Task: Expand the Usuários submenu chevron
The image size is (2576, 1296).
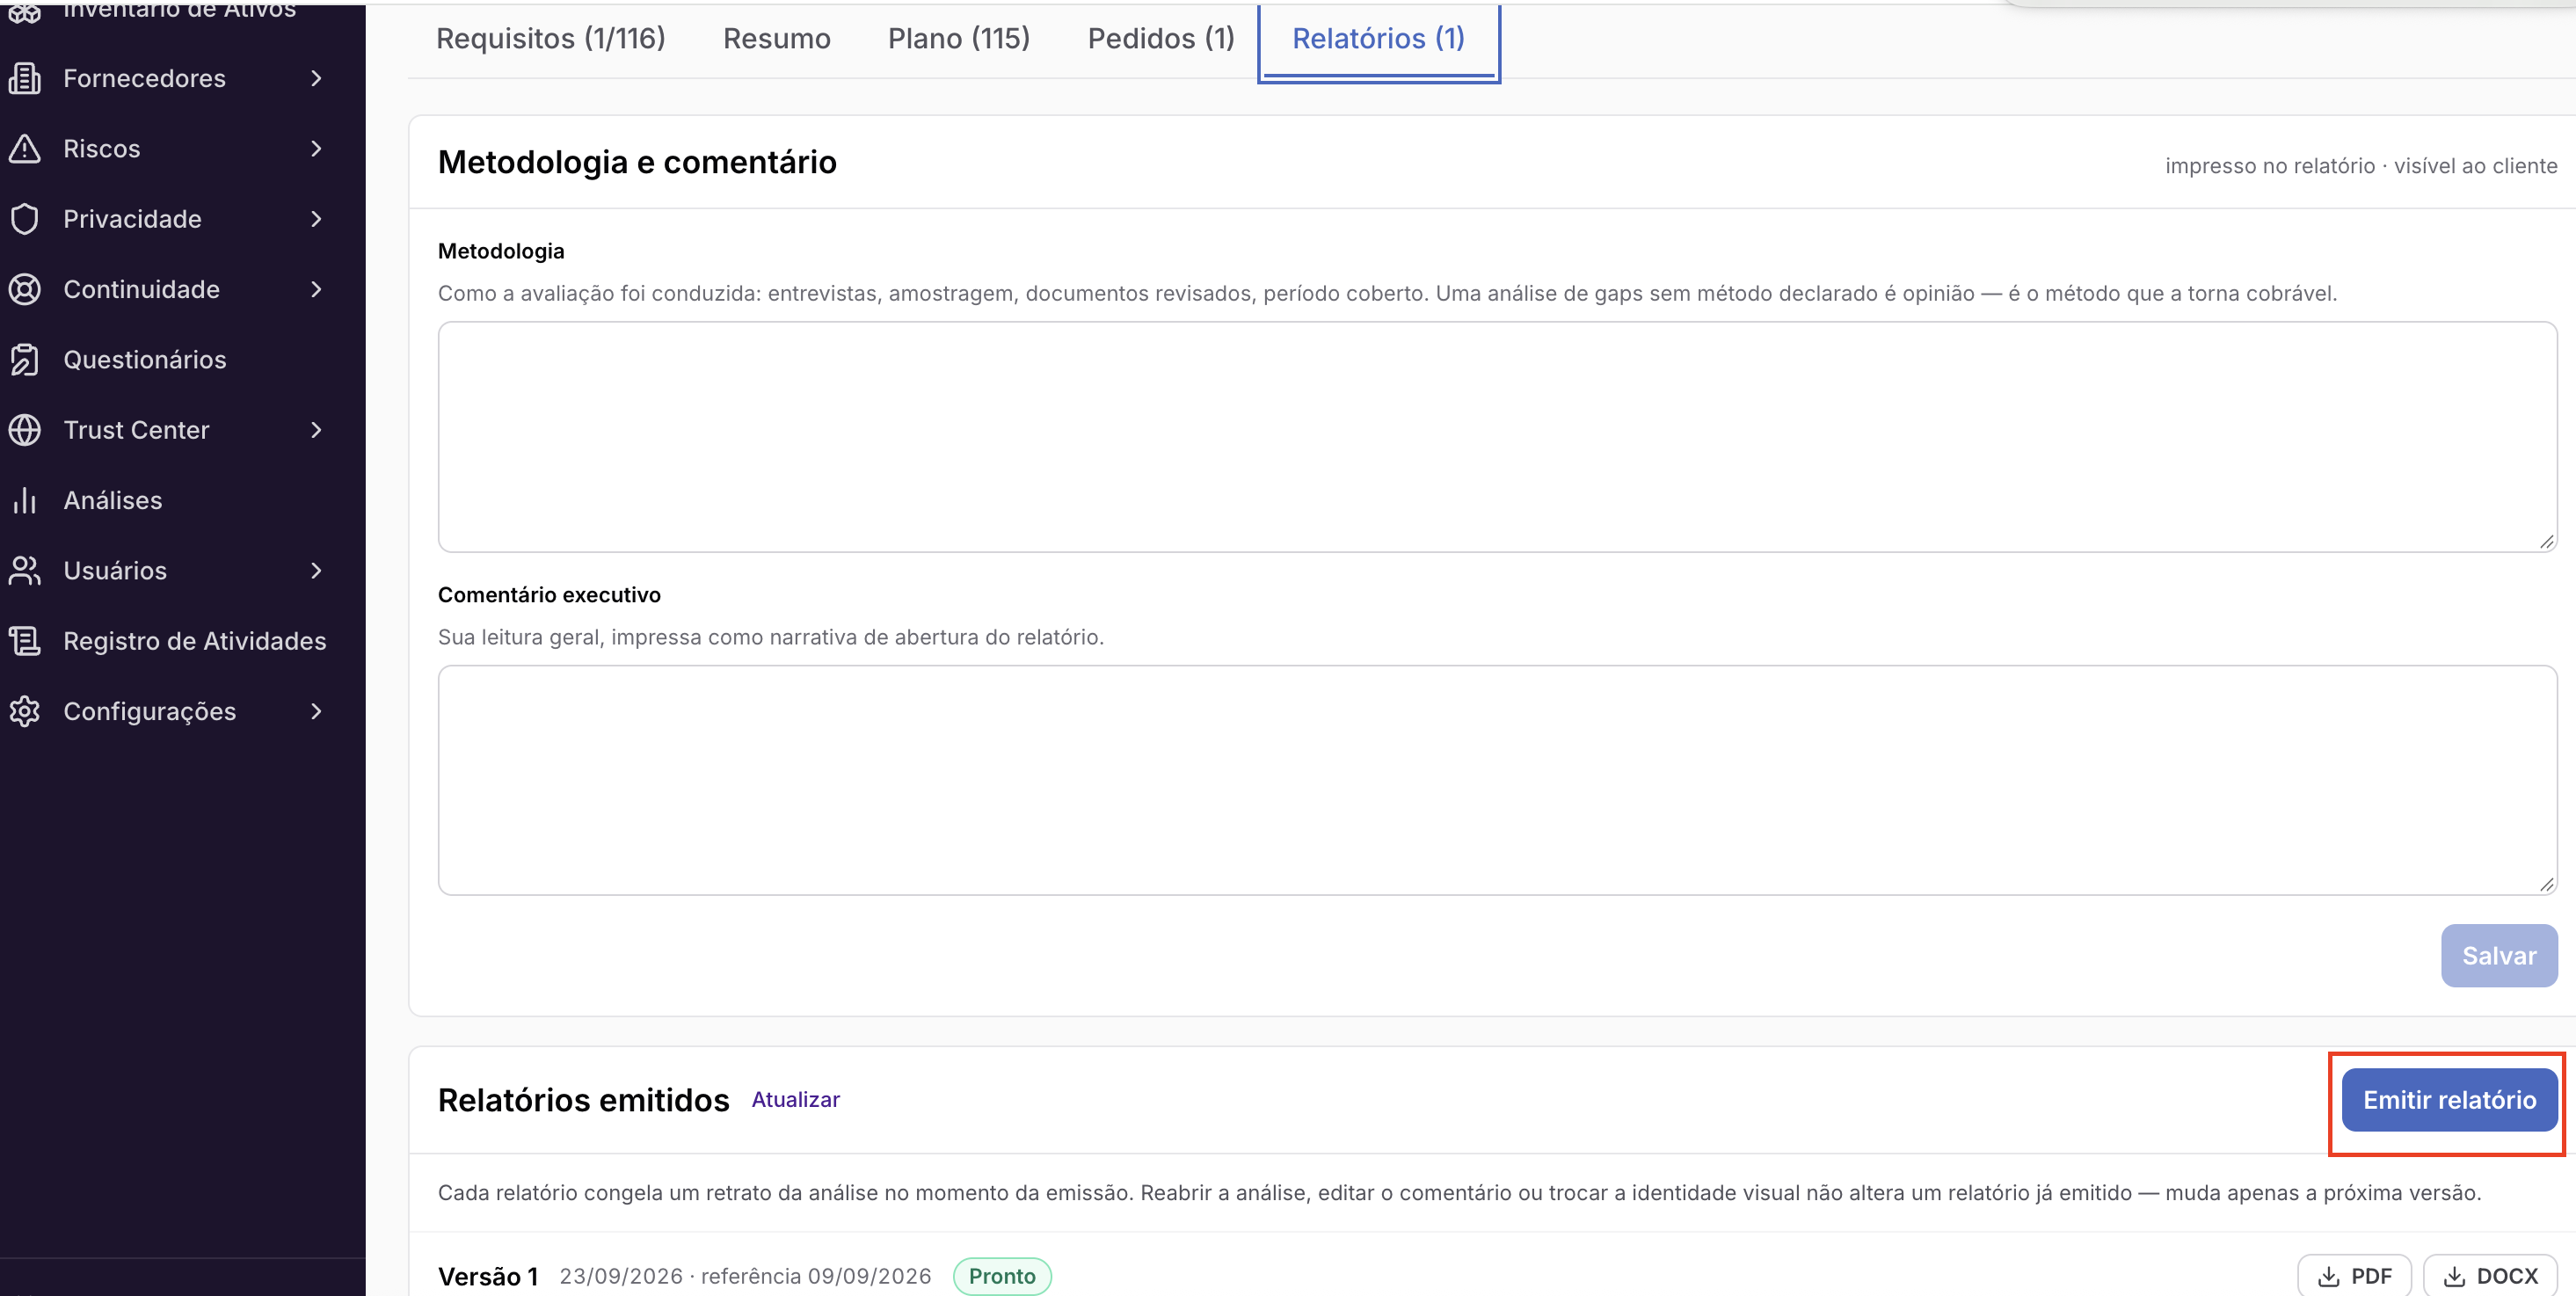Action: [x=317, y=570]
